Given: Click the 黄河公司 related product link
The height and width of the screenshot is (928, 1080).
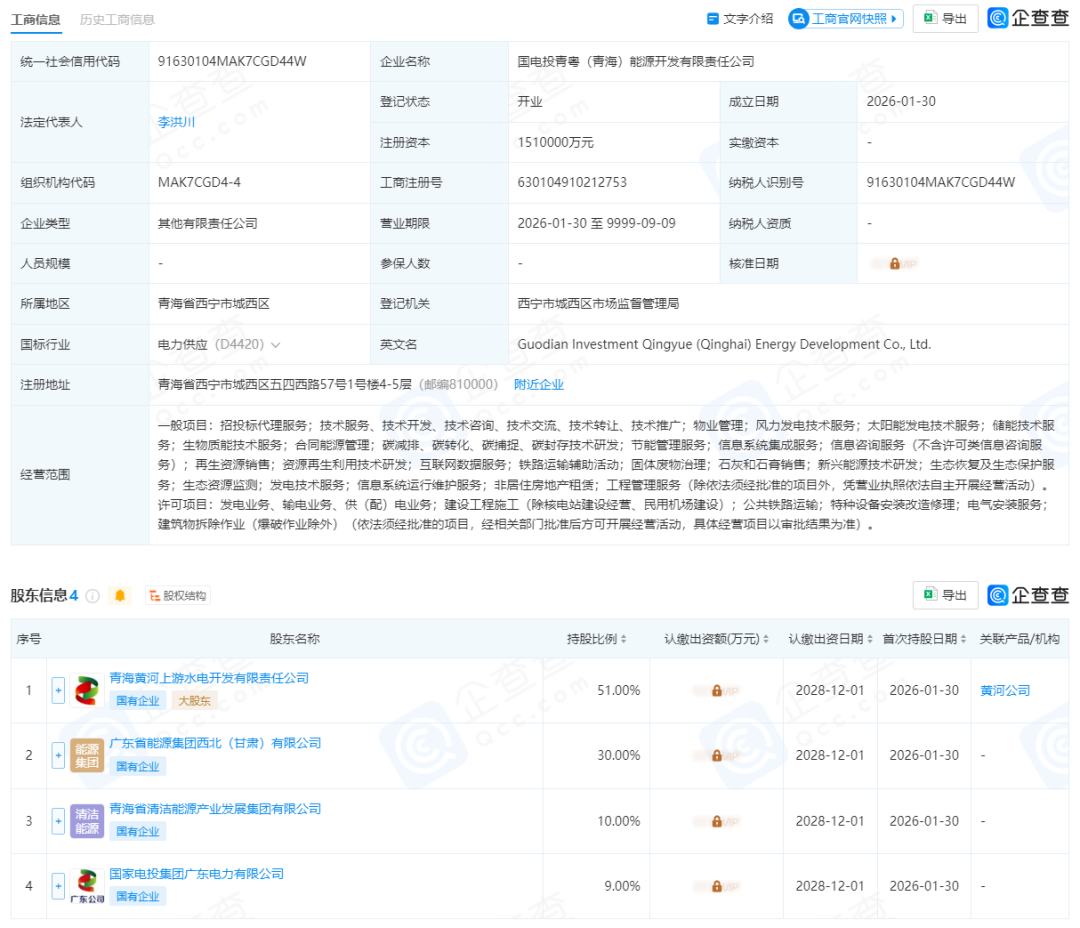Looking at the screenshot, I should [x=1005, y=690].
